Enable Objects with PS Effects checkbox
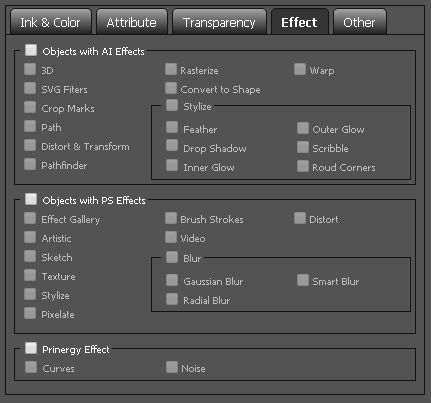 [31, 199]
